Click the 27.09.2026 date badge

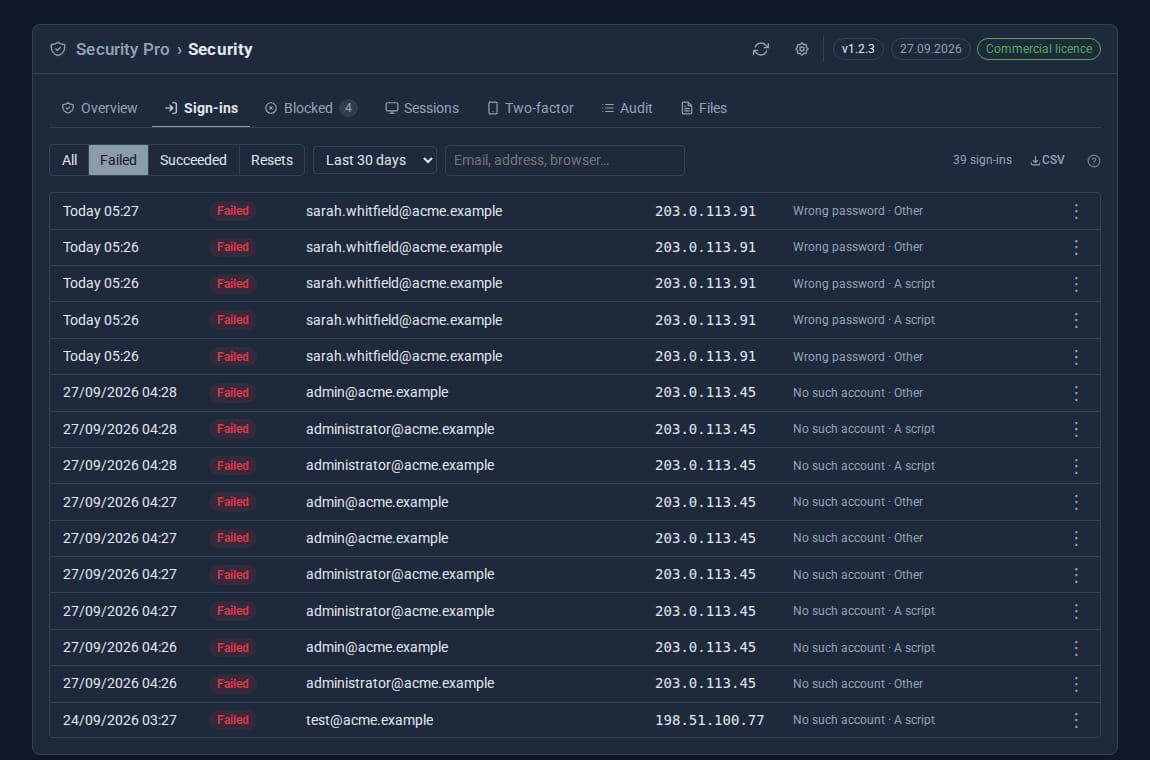(x=931, y=49)
